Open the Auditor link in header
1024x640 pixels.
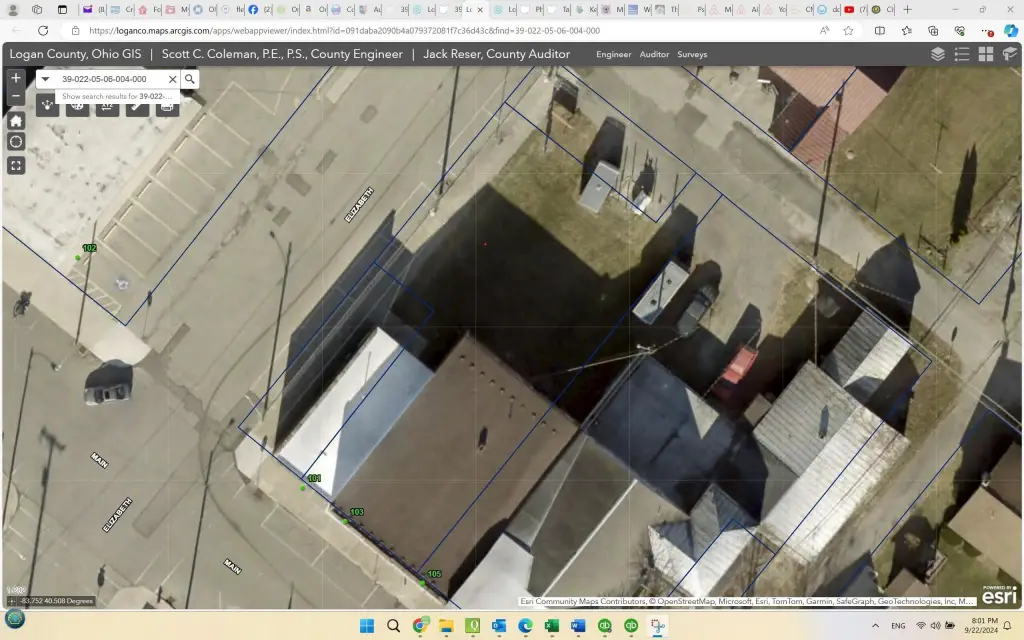point(654,54)
